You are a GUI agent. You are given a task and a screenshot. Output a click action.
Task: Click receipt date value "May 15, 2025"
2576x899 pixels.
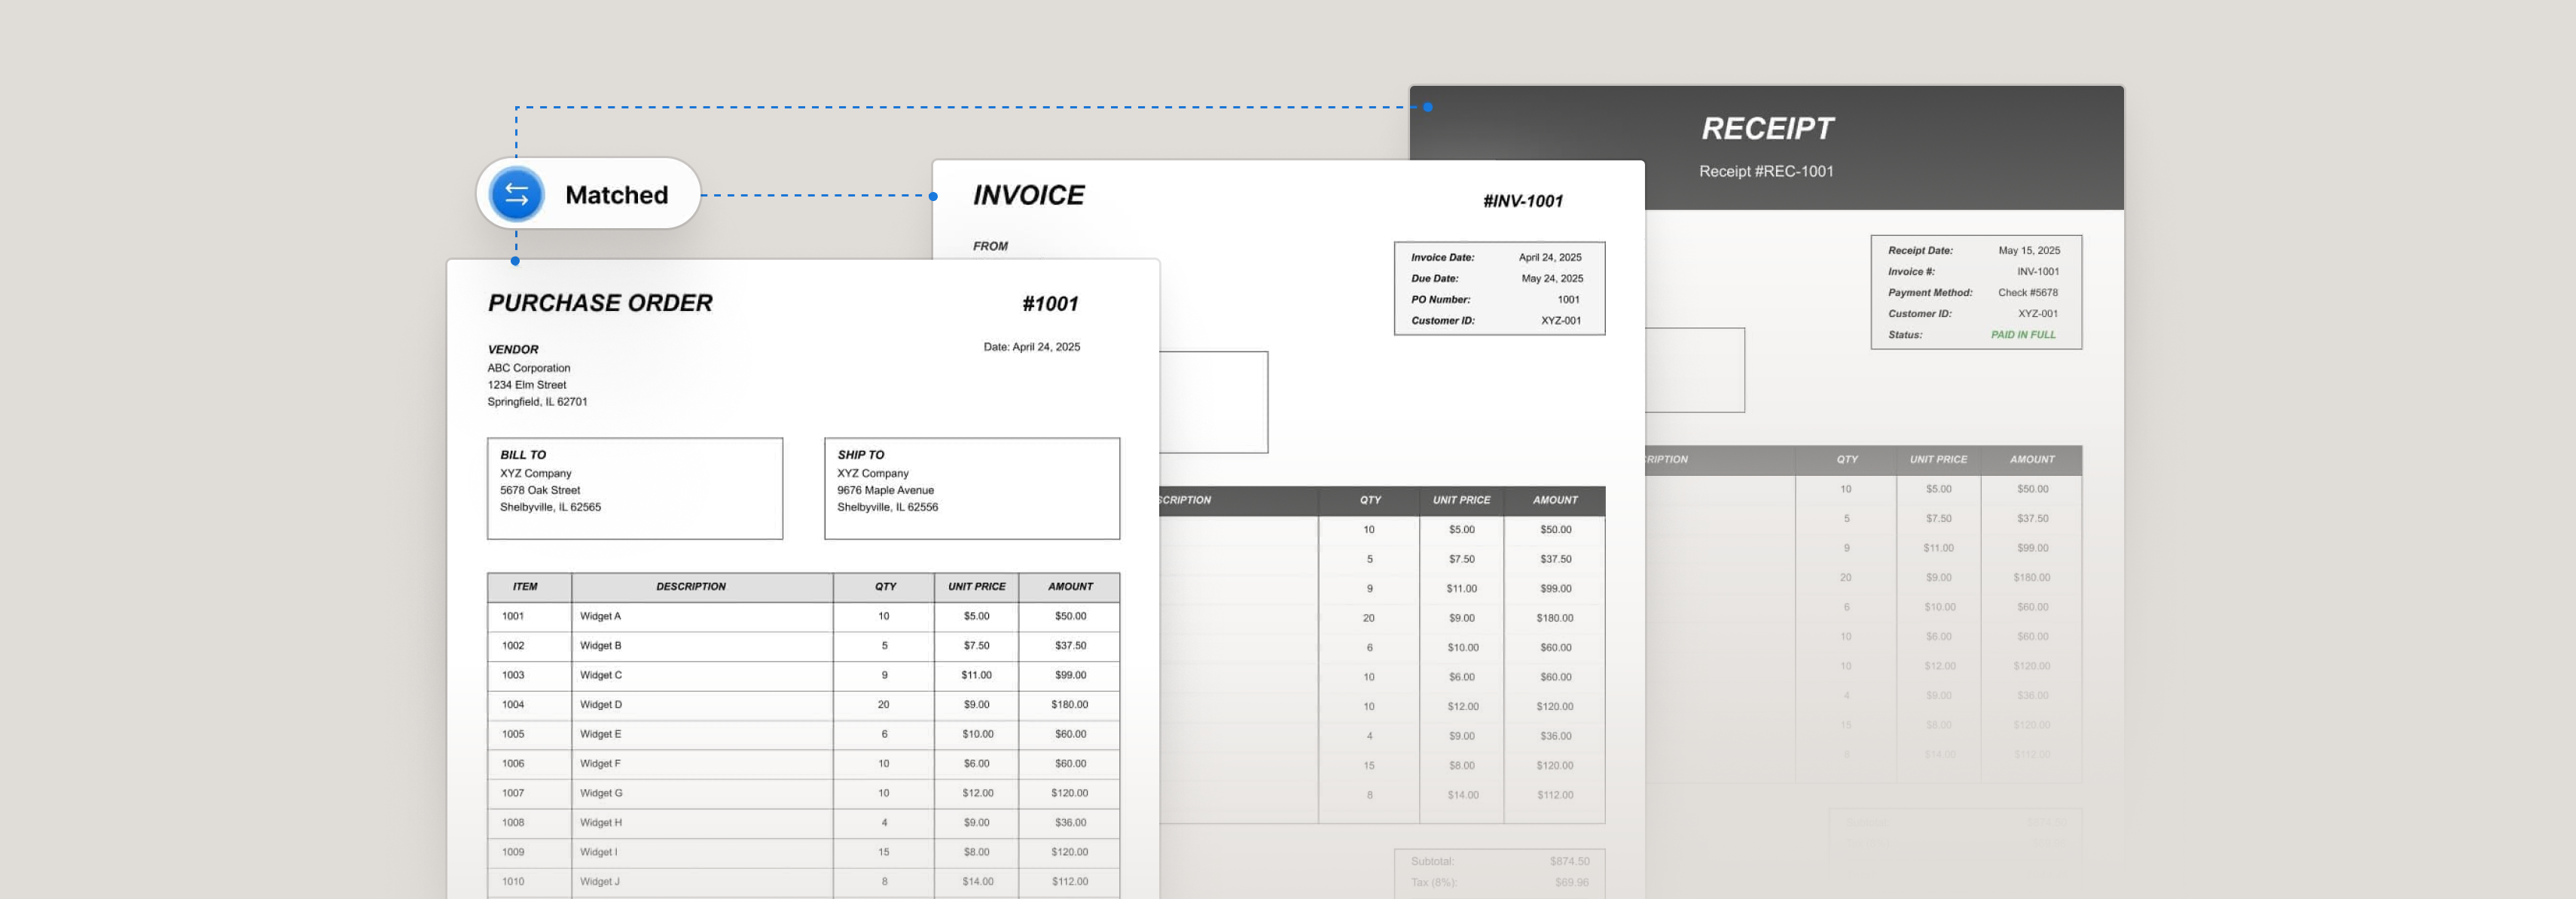coord(2029,251)
